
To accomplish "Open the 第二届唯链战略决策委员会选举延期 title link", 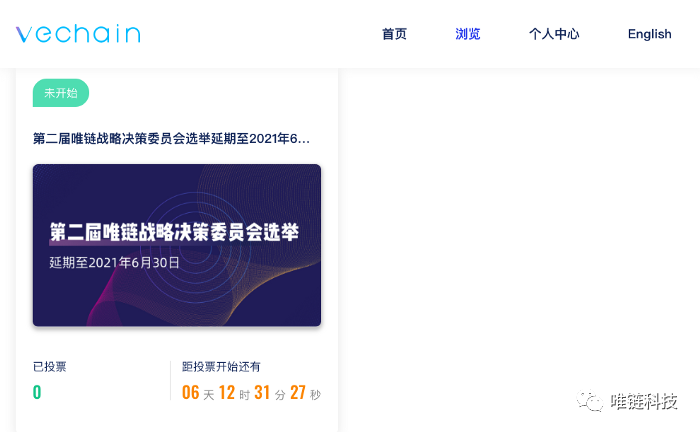I will 171,139.
